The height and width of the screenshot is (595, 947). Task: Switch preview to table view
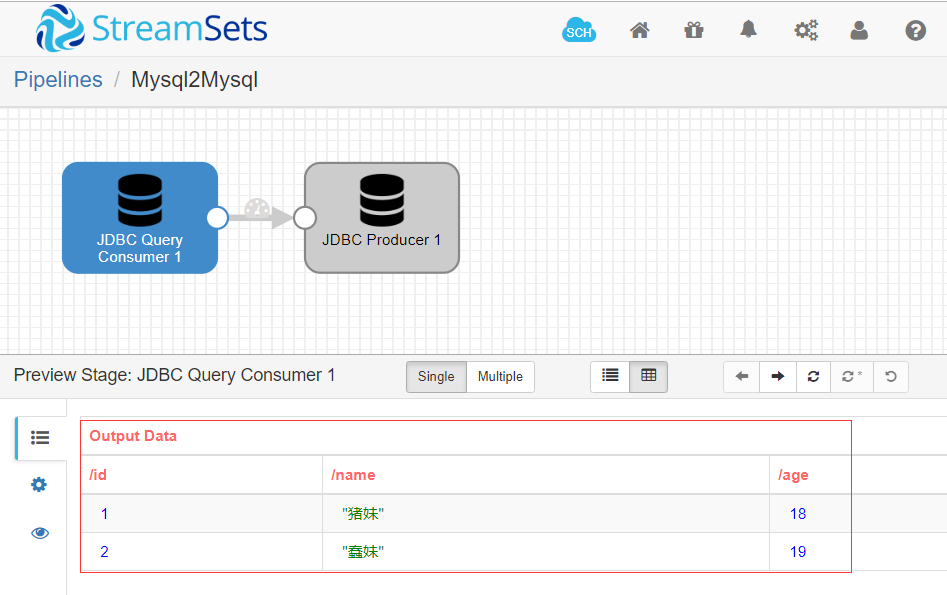[648, 376]
